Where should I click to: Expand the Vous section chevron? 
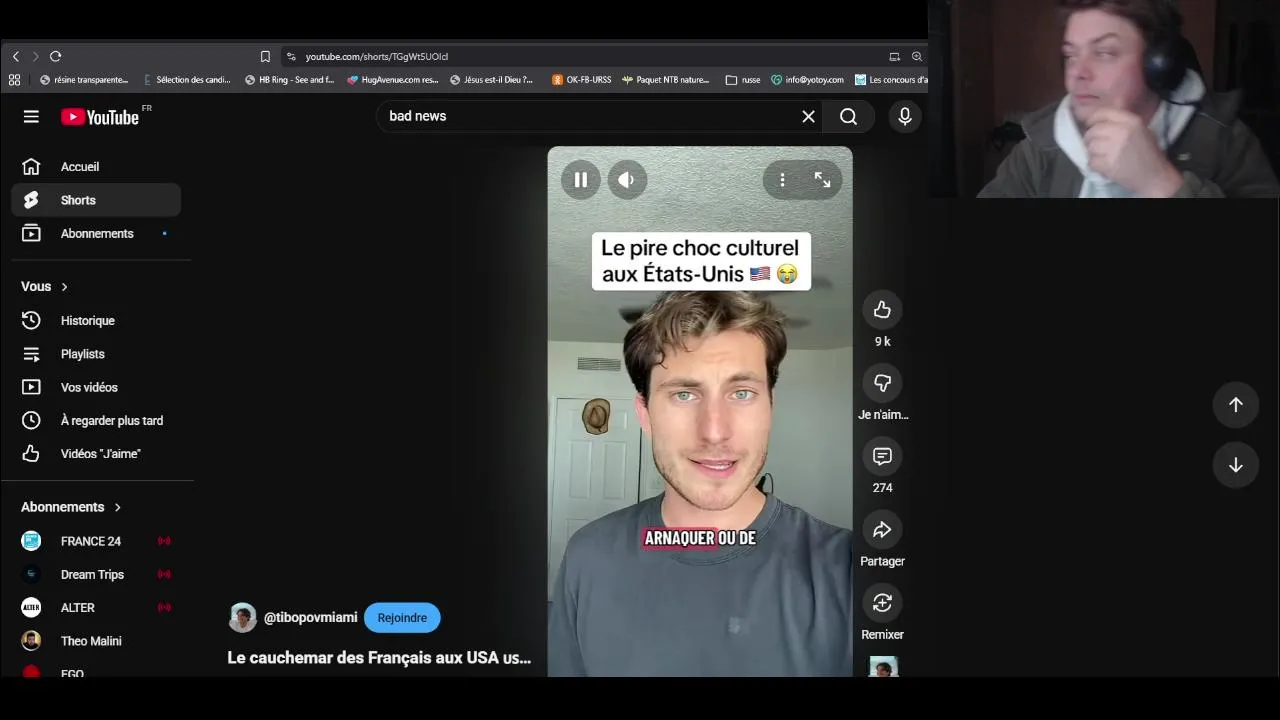point(65,287)
